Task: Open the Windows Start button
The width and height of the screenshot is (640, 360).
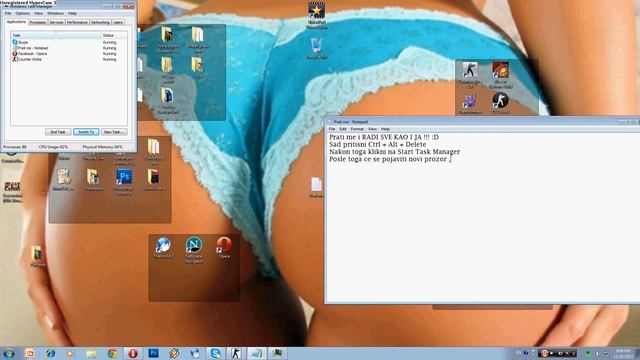Action: coord(8,353)
